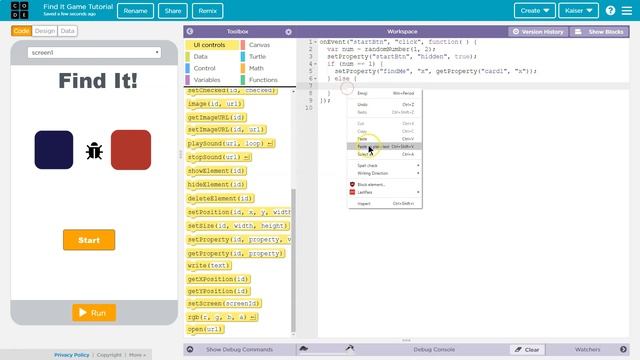Open the help question mark icon

click(x=610, y=11)
